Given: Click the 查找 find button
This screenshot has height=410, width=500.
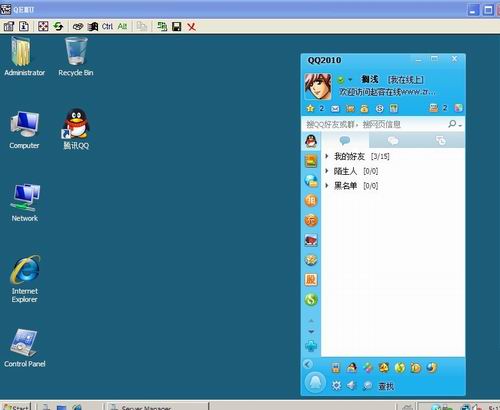Looking at the screenshot, I should [x=386, y=386].
